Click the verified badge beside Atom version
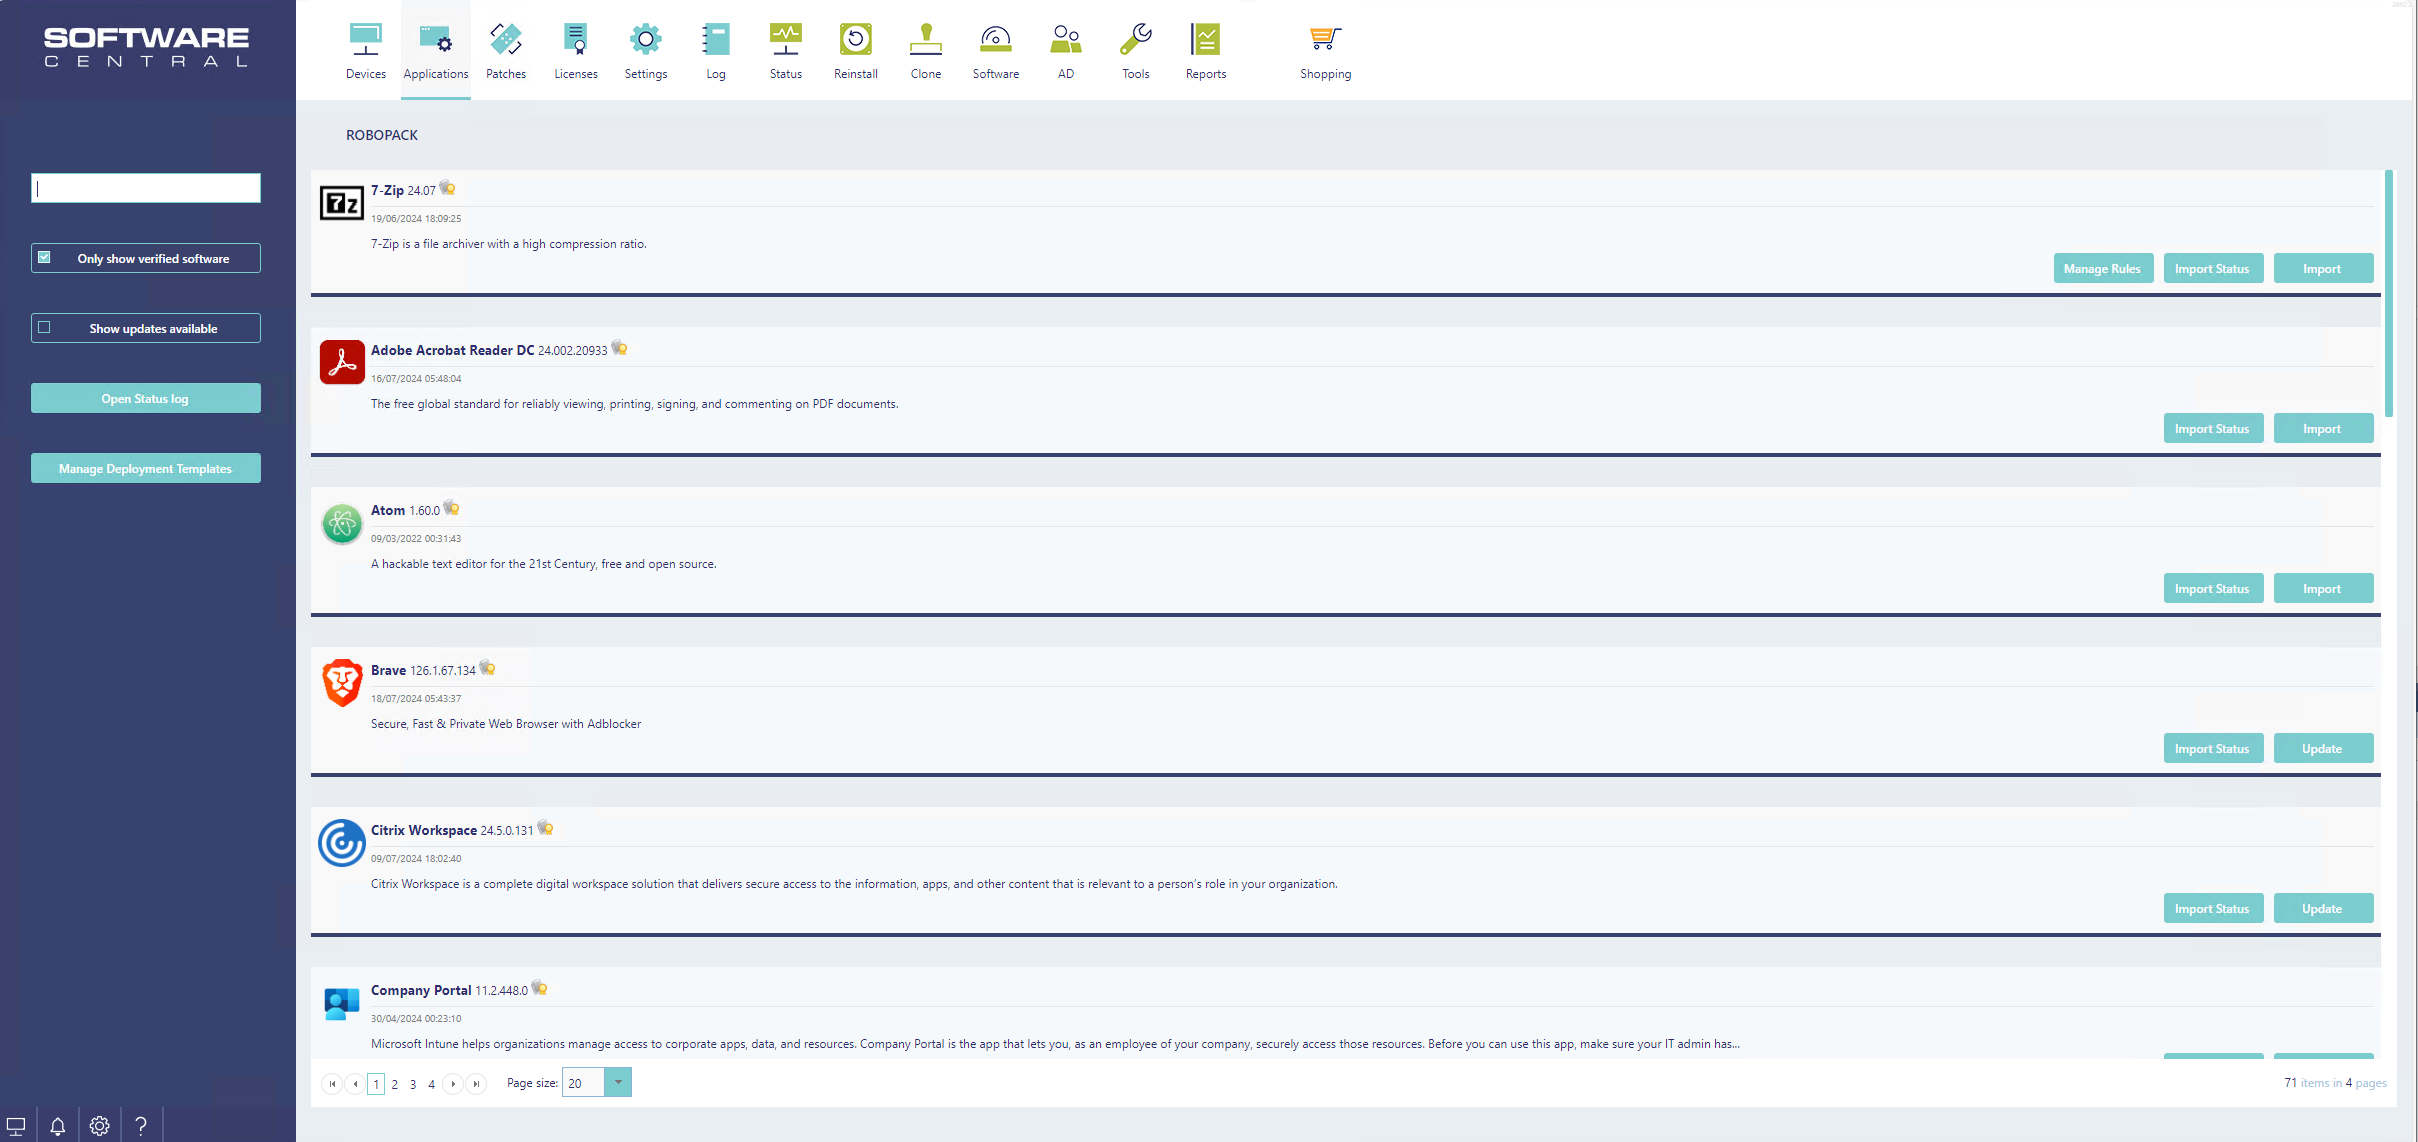This screenshot has width=2418, height=1142. [452, 508]
